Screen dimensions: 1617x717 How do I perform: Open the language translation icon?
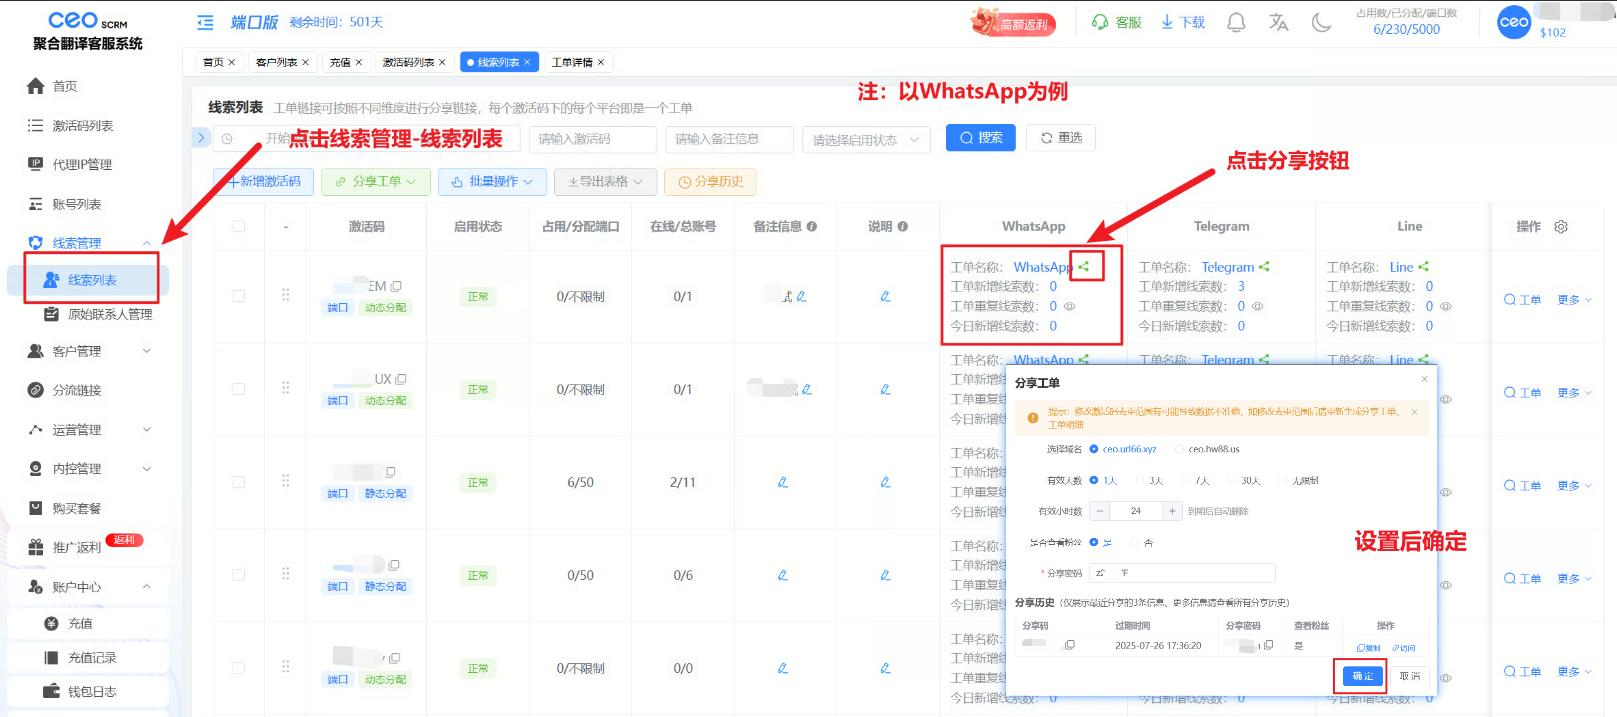(1278, 22)
